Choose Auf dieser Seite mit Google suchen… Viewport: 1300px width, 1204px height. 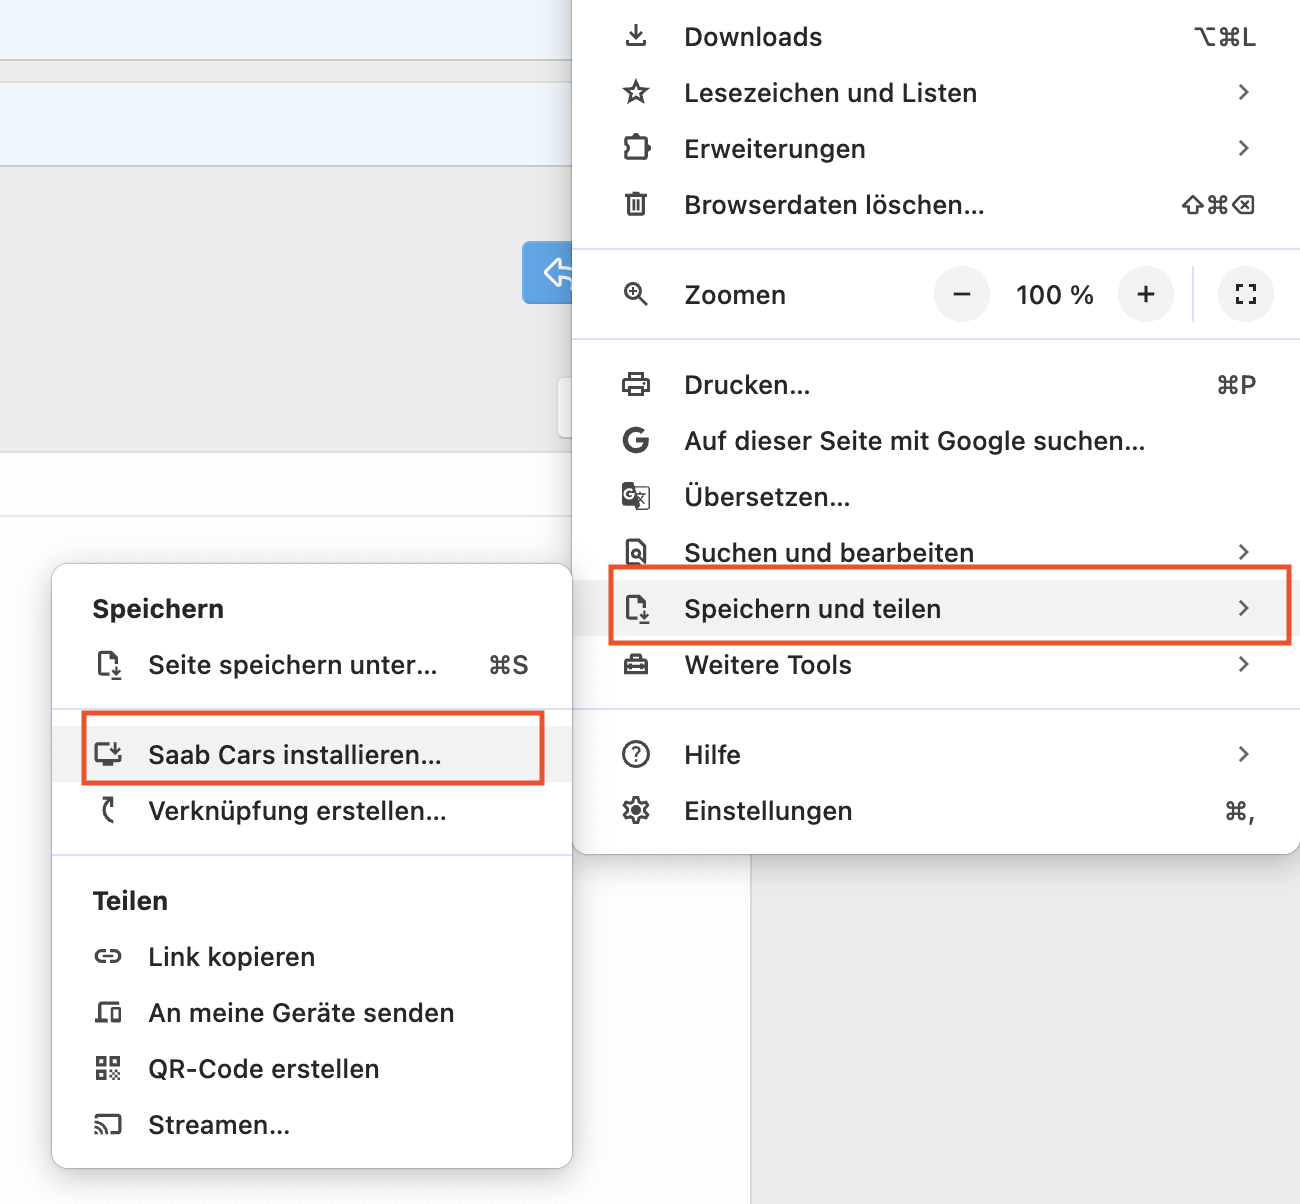[x=936, y=440]
